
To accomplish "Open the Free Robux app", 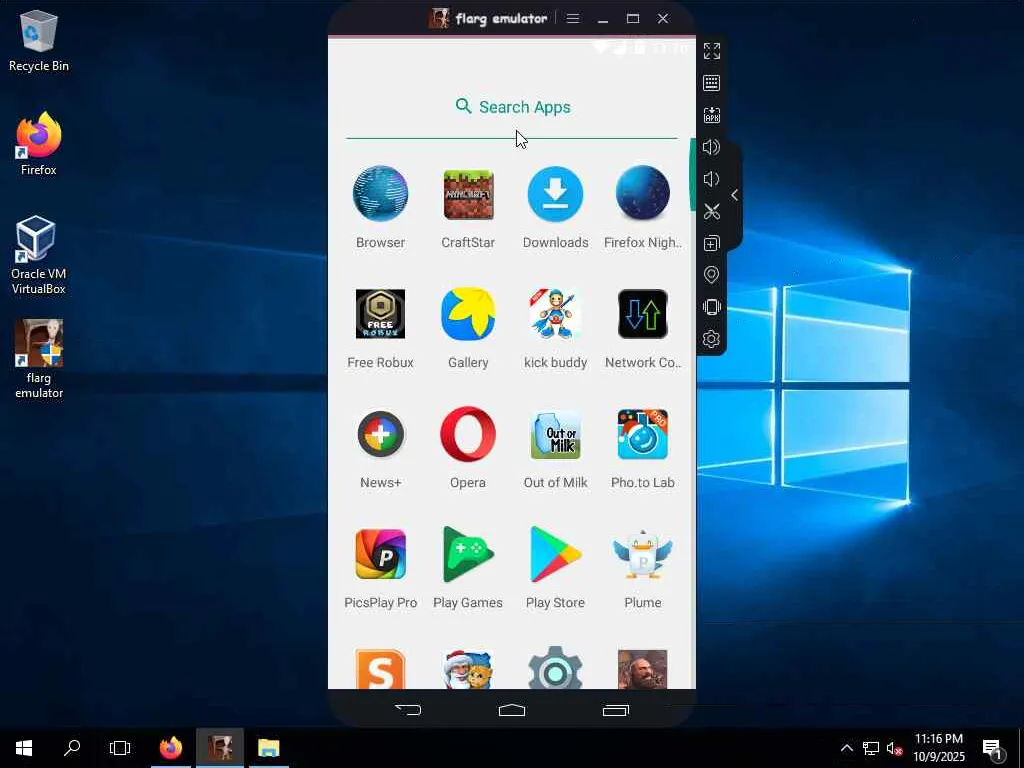I will [x=380, y=314].
